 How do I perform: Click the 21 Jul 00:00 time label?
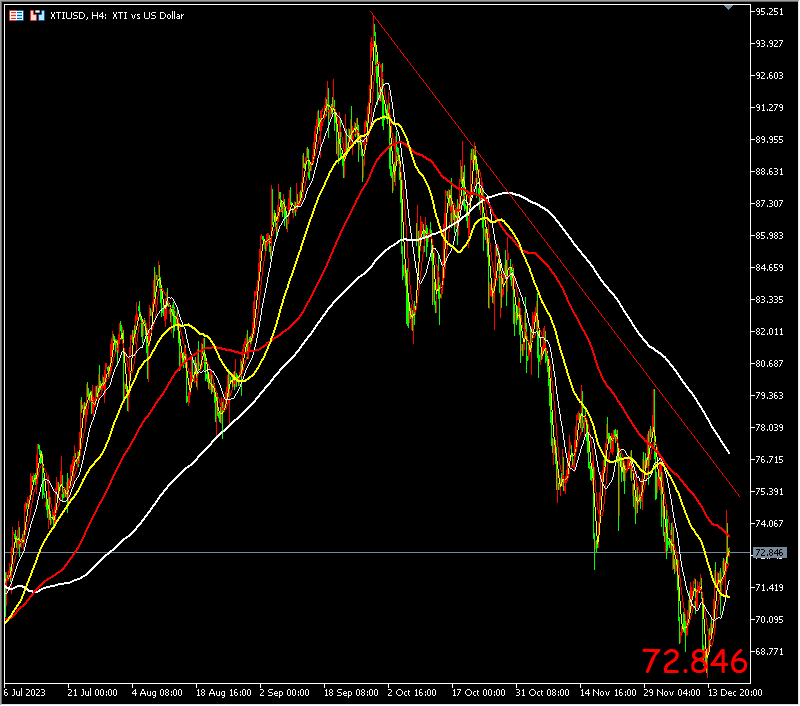(92, 693)
